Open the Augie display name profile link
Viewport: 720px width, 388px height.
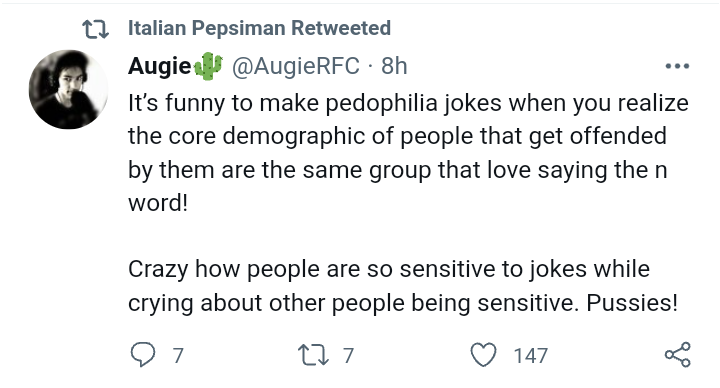click(x=159, y=66)
